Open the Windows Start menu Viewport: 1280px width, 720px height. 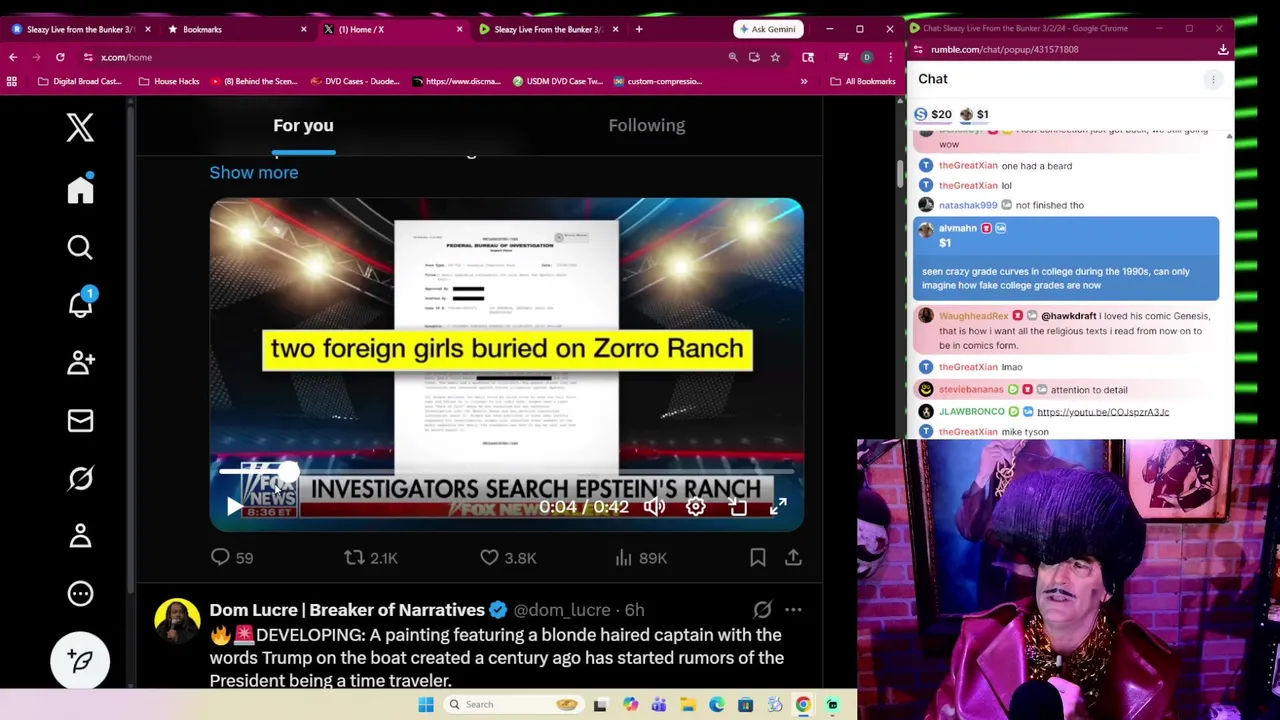click(426, 704)
